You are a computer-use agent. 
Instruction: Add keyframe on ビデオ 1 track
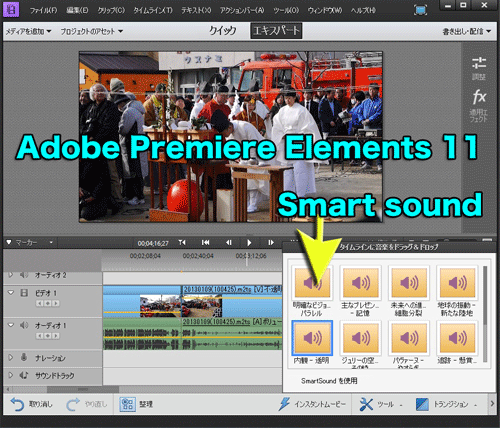48,303
